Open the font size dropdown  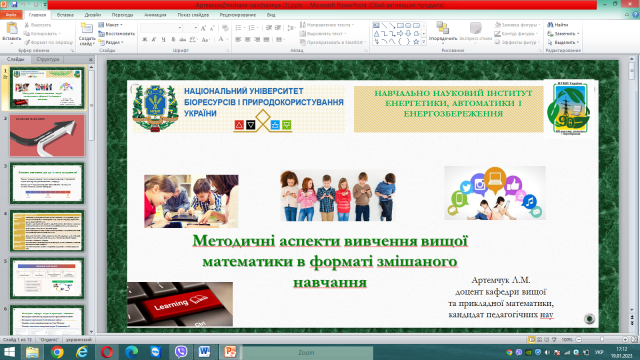coord(196,28)
